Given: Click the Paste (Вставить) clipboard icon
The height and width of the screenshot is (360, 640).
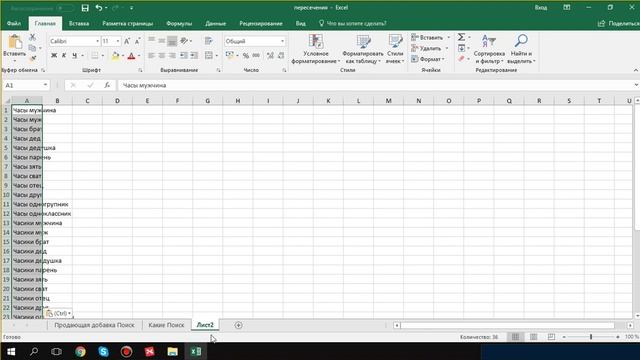Looking at the screenshot, I should tap(15, 42).
